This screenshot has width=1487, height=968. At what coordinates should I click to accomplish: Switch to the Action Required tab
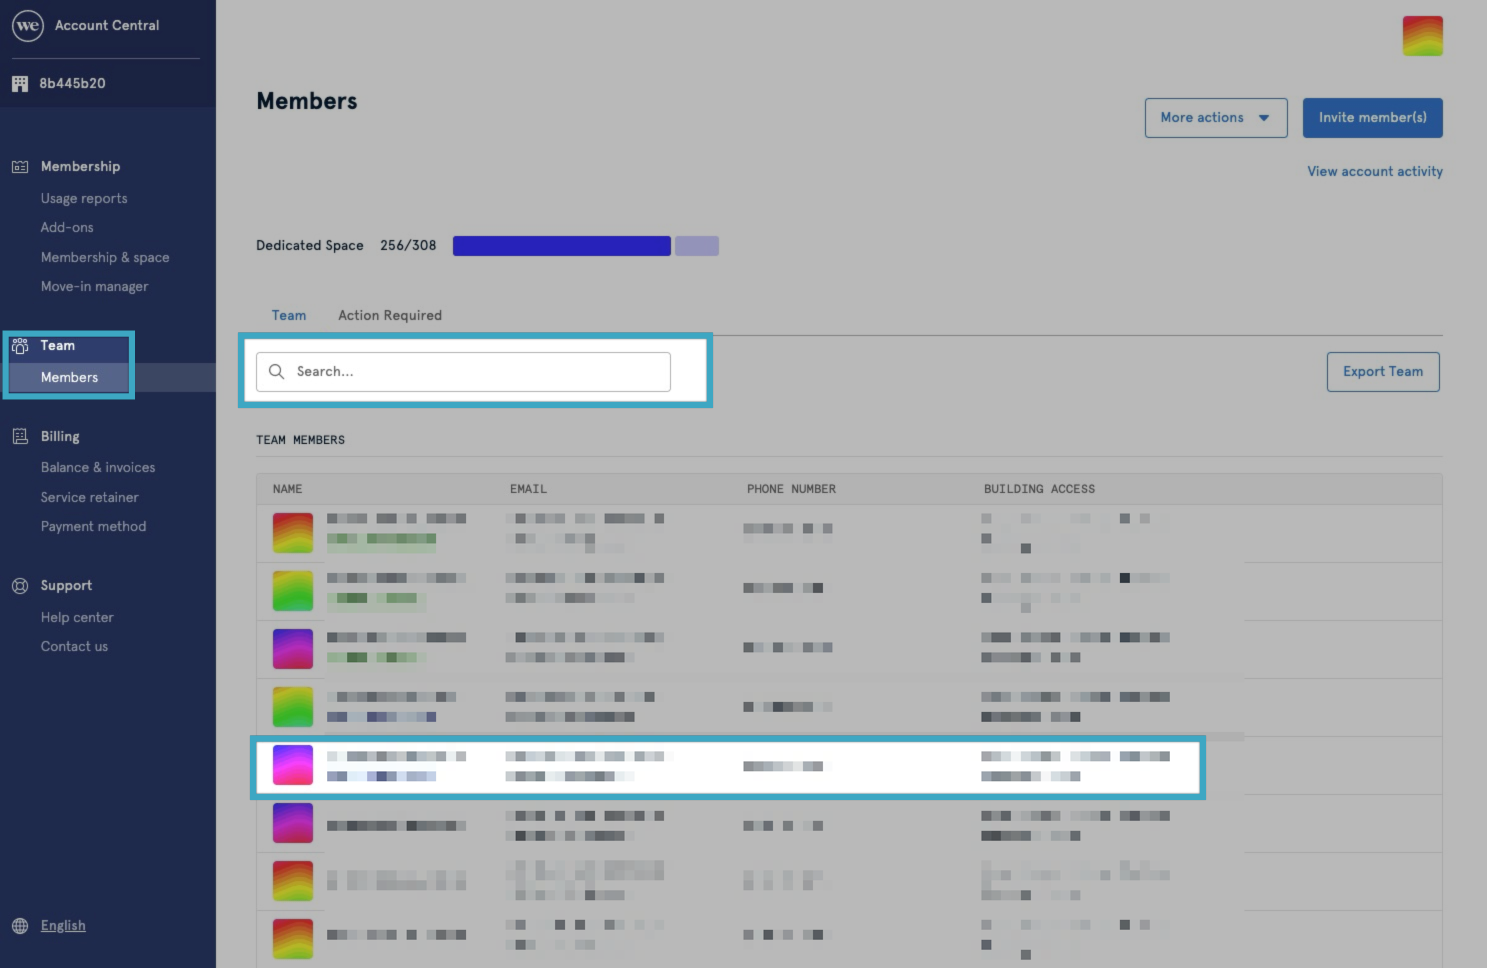pyautogui.click(x=390, y=315)
